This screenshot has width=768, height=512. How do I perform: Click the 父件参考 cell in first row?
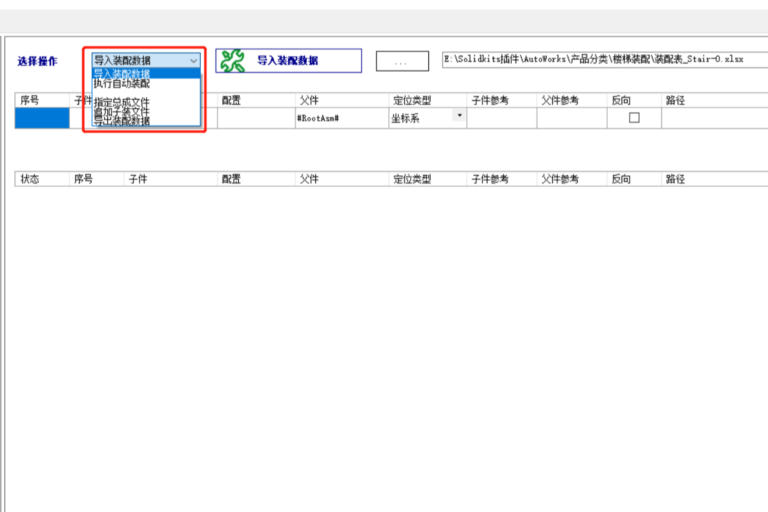pos(572,118)
